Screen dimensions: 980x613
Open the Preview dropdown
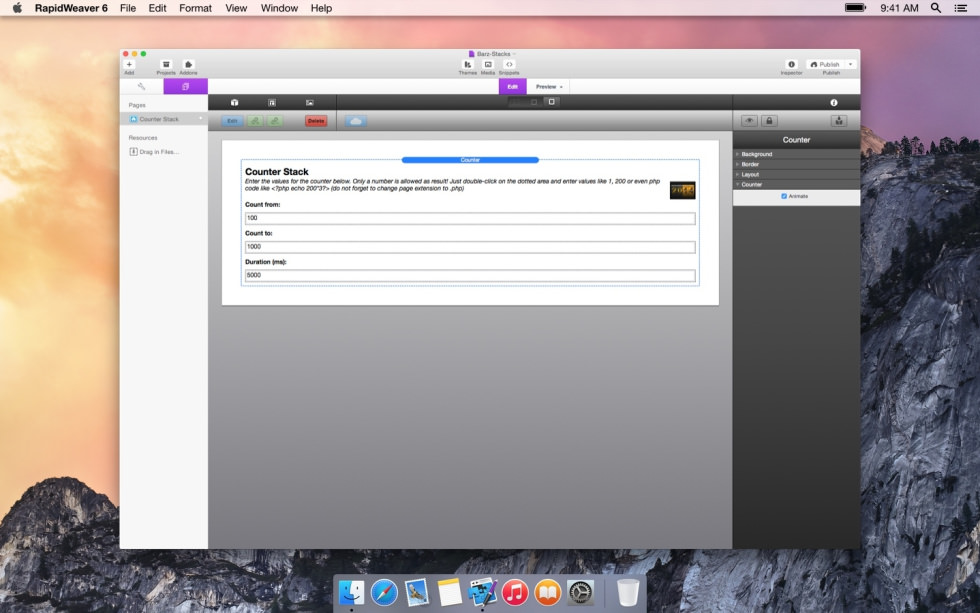pos(549,87)
